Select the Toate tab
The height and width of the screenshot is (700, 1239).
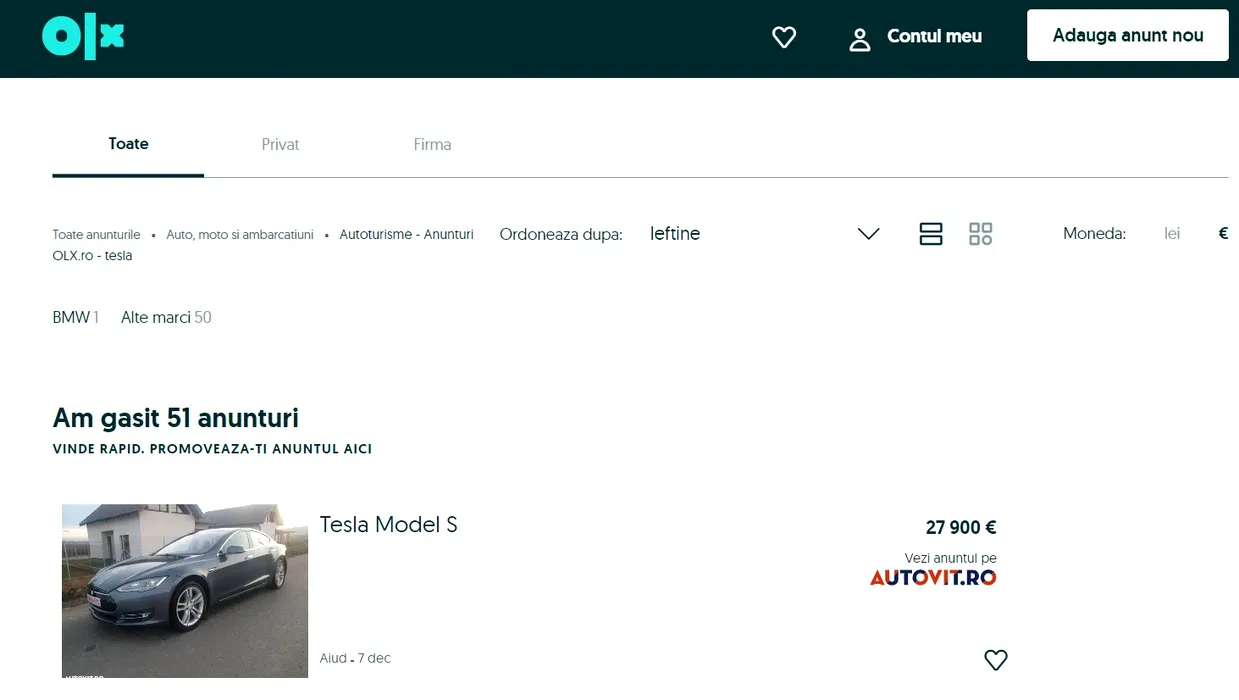point(128,144)
